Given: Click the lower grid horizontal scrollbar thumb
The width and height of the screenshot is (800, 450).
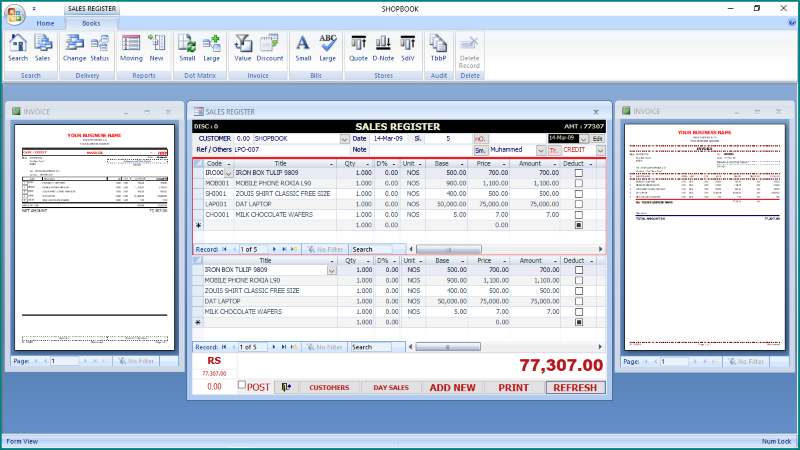Looking at the screenshot, I should pos(447,347).
